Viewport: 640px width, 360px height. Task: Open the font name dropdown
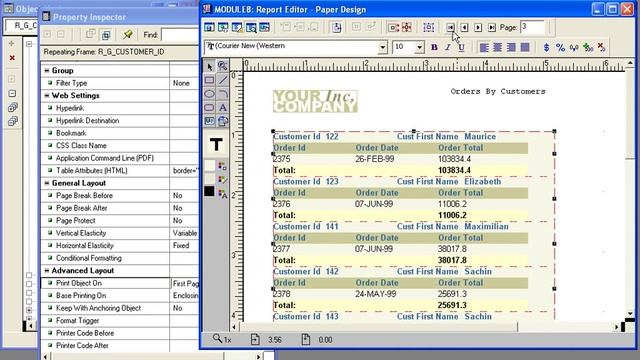coord(382,47)
